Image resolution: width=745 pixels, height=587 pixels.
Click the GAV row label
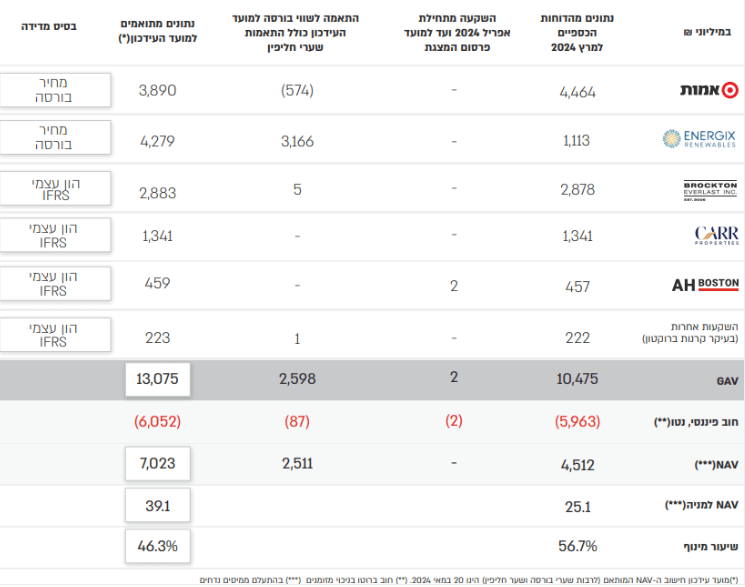click(x=727, y=381)
